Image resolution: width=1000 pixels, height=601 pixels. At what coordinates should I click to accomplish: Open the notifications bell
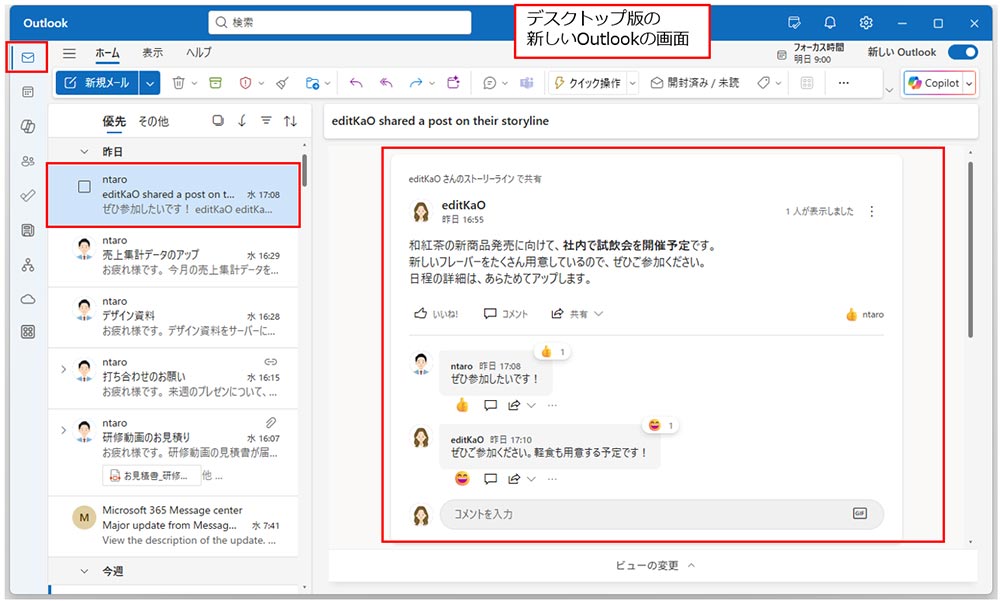tap(829, 21)
